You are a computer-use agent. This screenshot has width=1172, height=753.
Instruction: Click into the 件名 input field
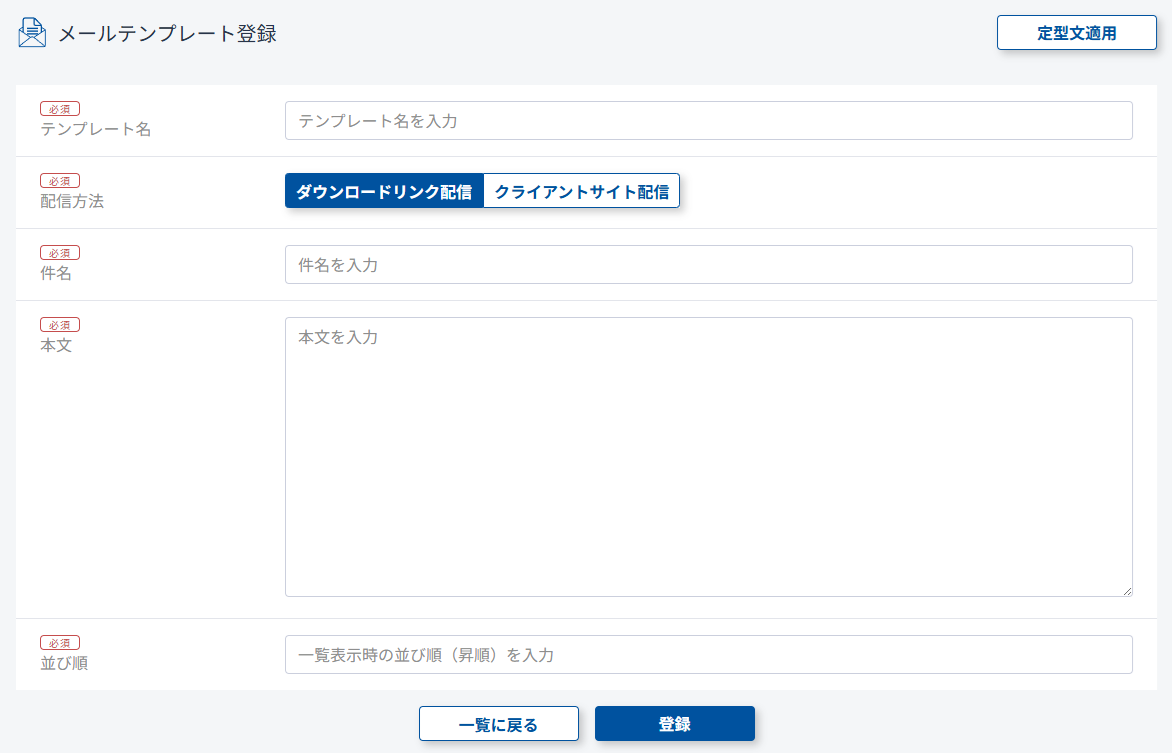(708, 265)
